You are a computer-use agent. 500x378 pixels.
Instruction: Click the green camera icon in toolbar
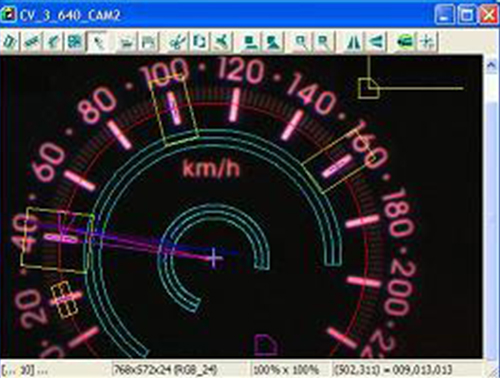(405, 42)
